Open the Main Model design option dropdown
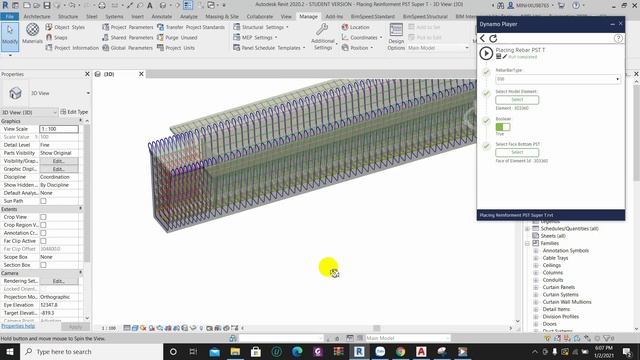The image size is (640, 360). point(438,48)
